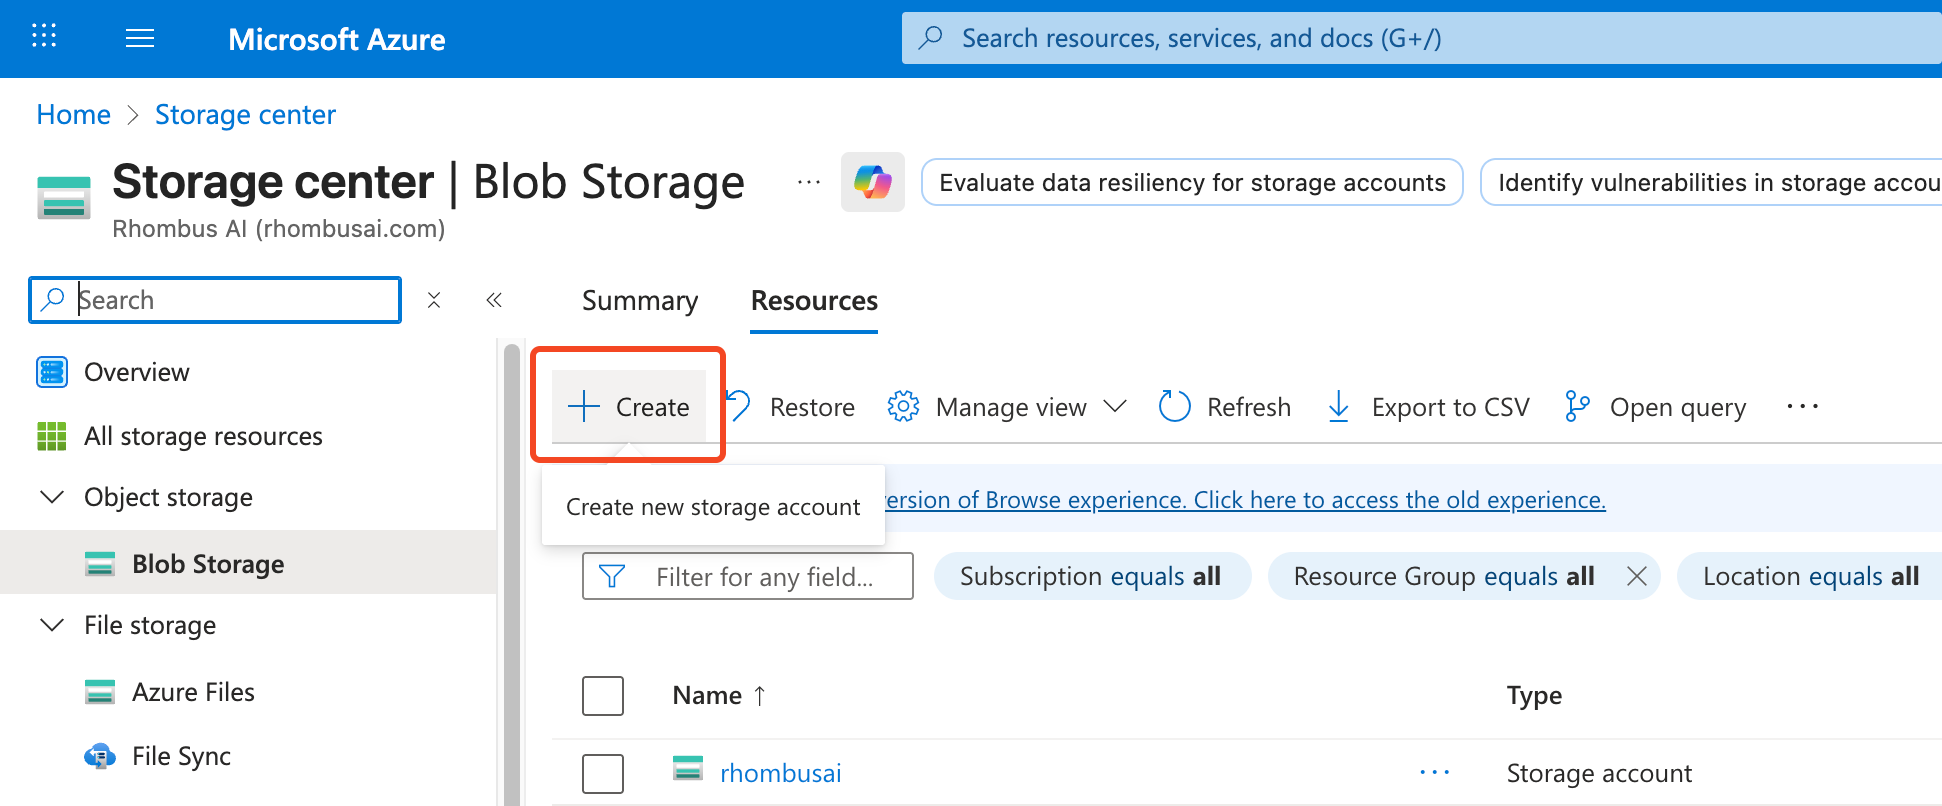The height and width of the screenshot is (806, 1942).
Task: Switch to the Summary tab
Action: click(x=640, y=301)
